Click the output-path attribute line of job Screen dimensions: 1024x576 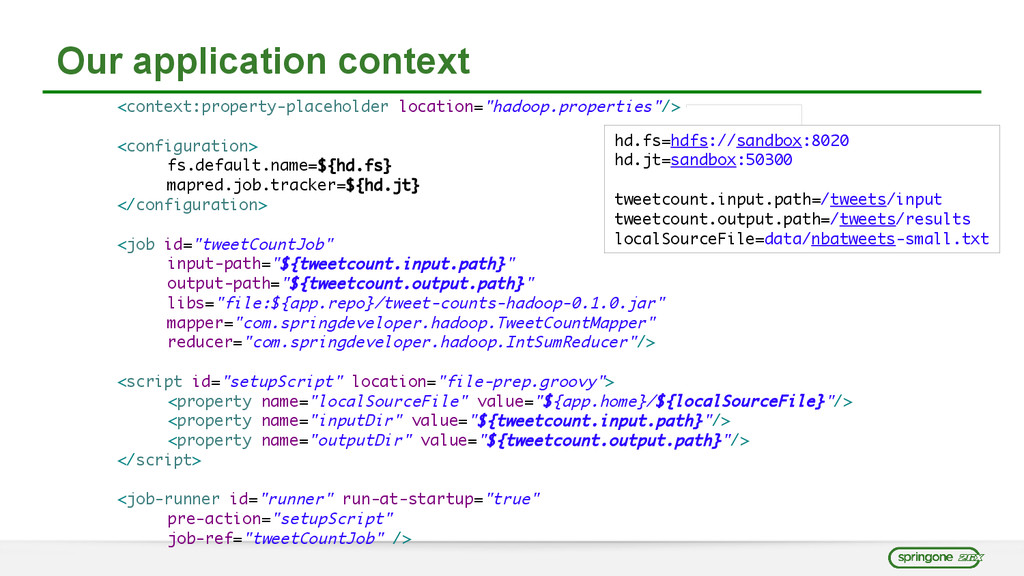tap(351, 283)
